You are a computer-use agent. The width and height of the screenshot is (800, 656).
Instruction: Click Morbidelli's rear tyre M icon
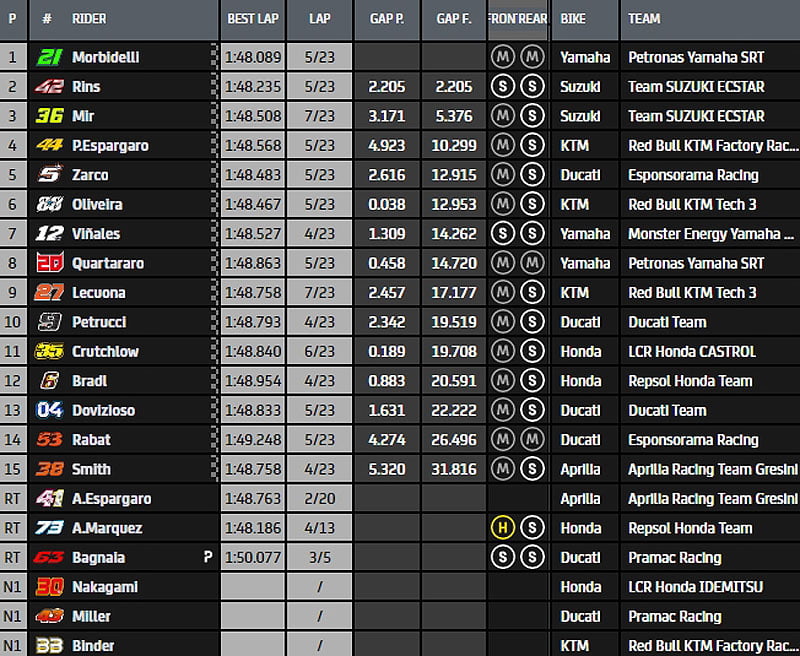532,57
